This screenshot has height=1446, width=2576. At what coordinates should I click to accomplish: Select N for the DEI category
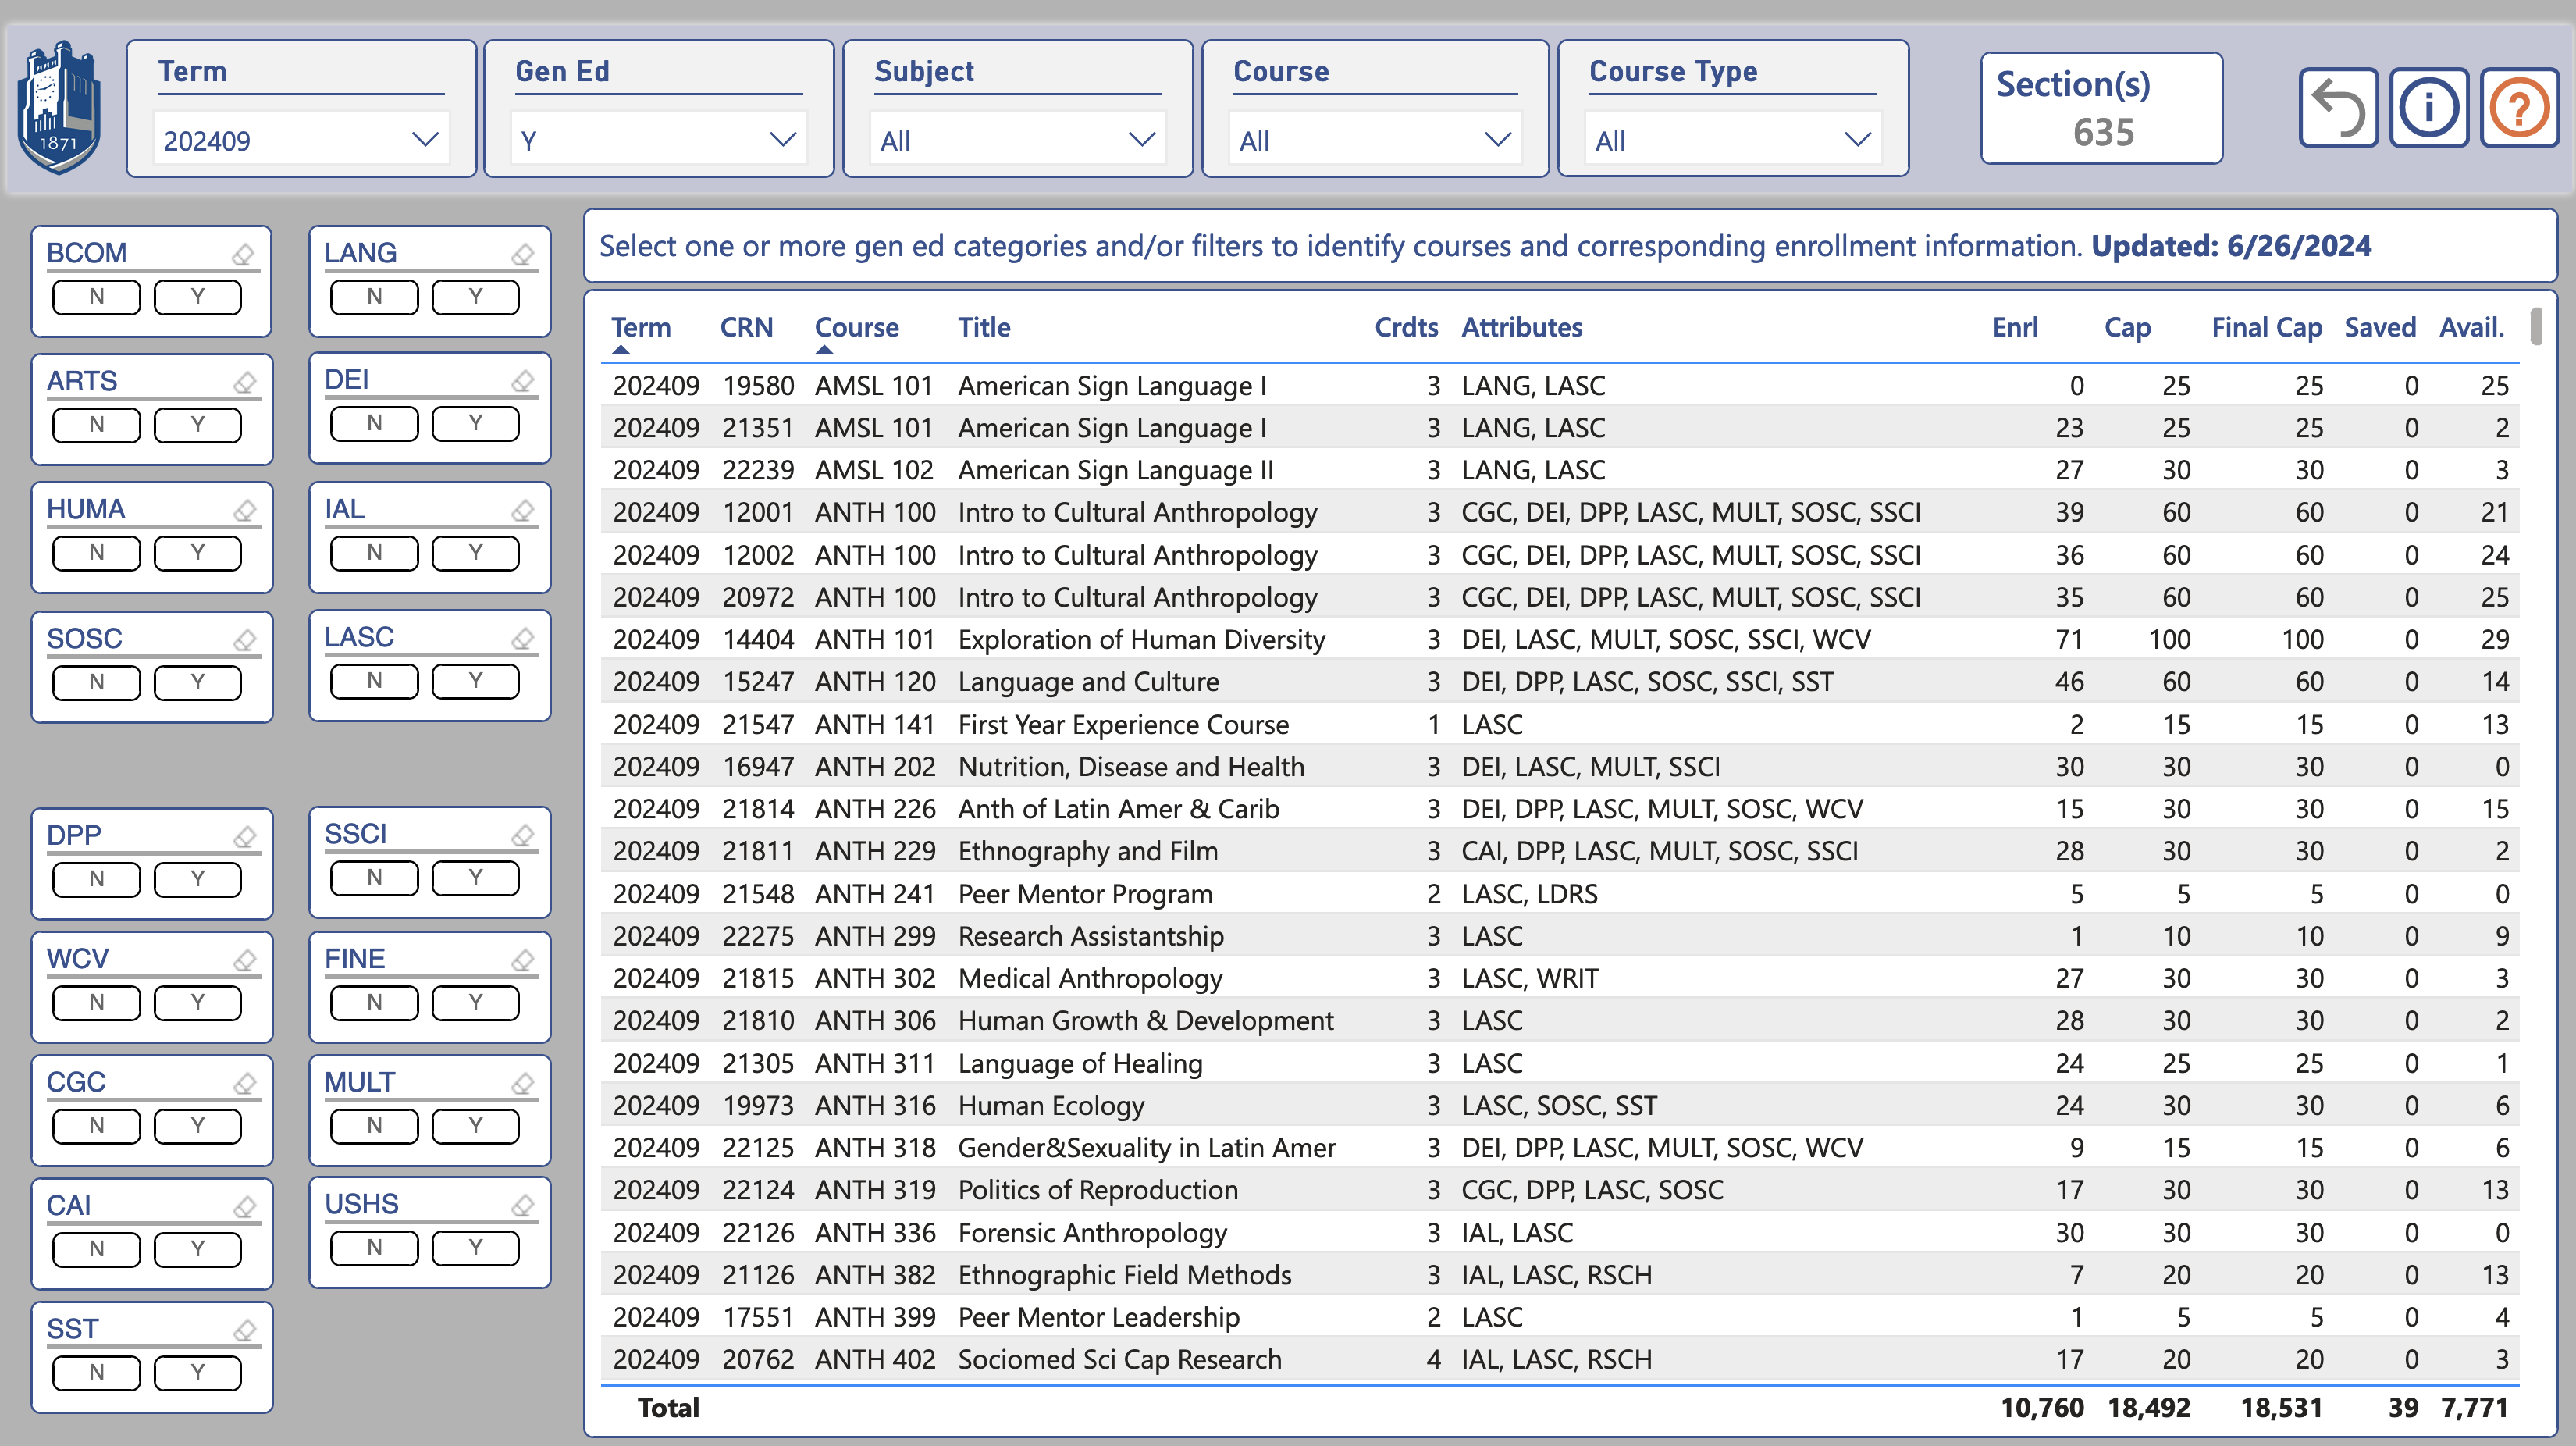tap(374, 424)
